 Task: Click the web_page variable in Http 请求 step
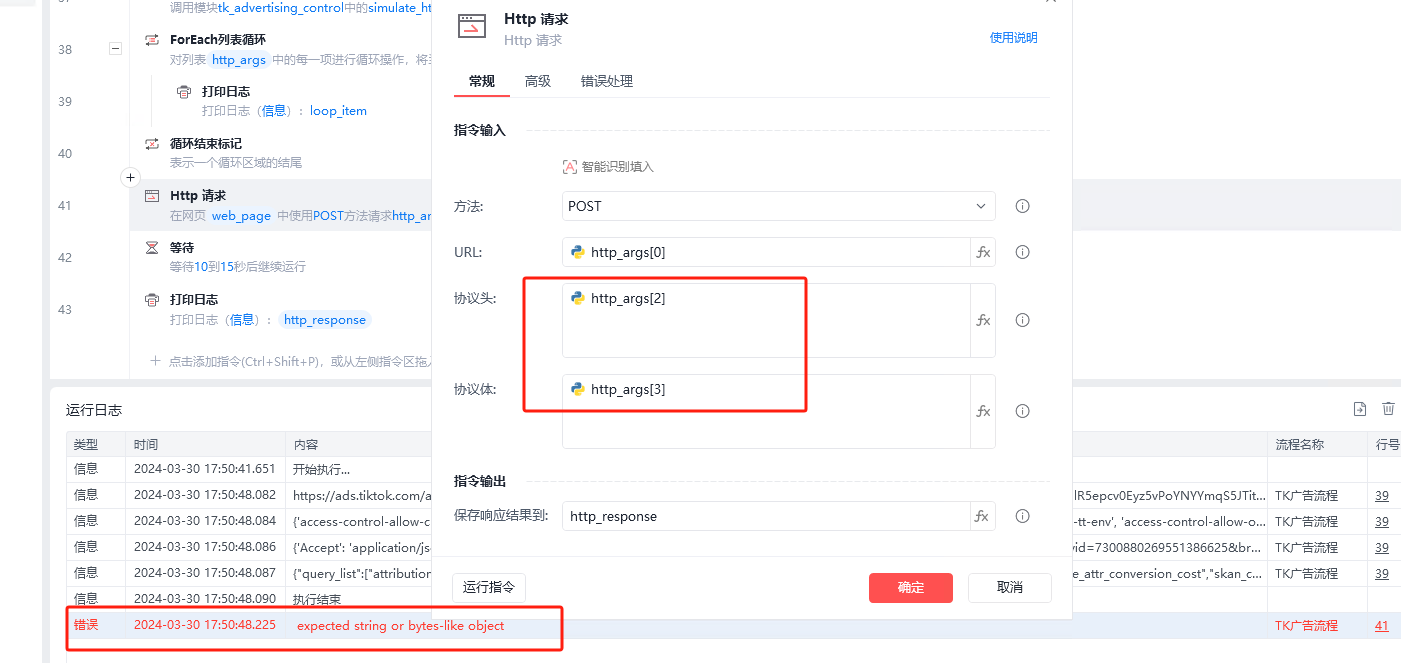click(241, 216)
